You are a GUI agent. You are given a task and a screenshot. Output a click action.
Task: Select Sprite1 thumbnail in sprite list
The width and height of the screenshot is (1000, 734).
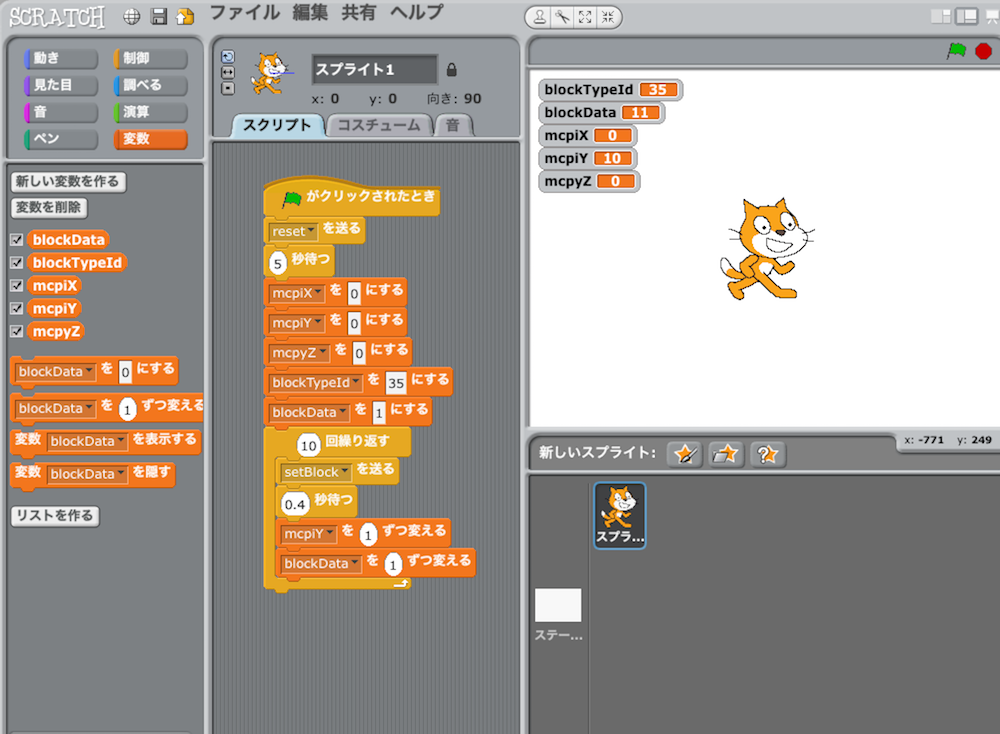(x=620, y=515)
